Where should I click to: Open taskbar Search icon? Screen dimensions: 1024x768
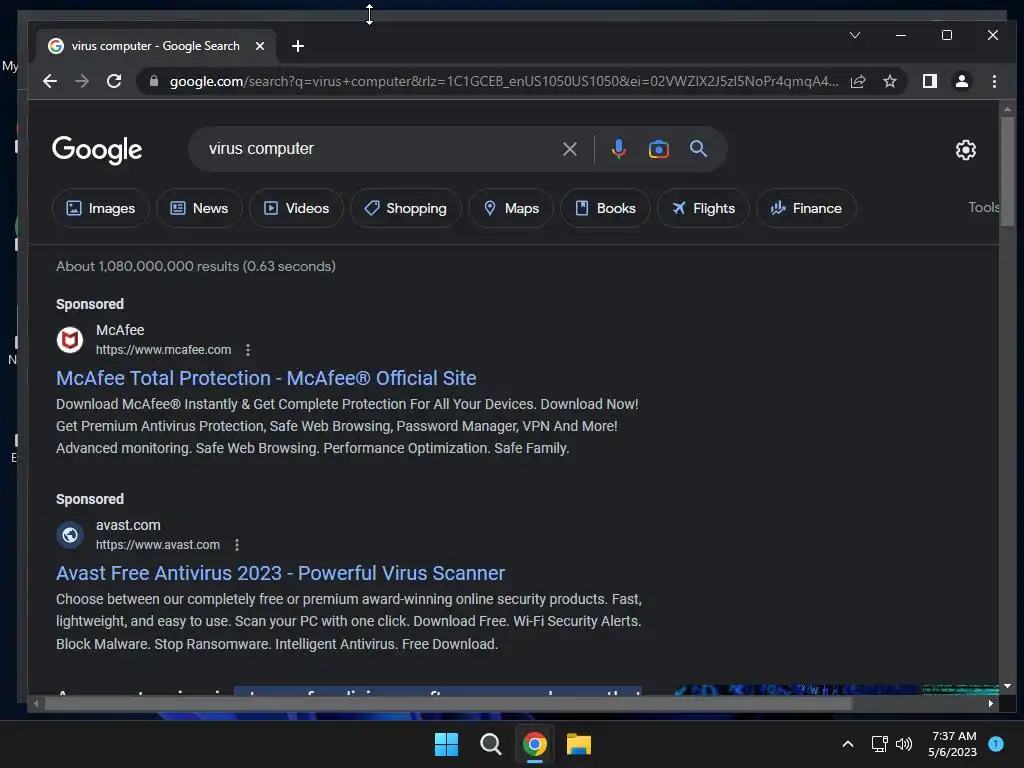click(x=490, y=744)
